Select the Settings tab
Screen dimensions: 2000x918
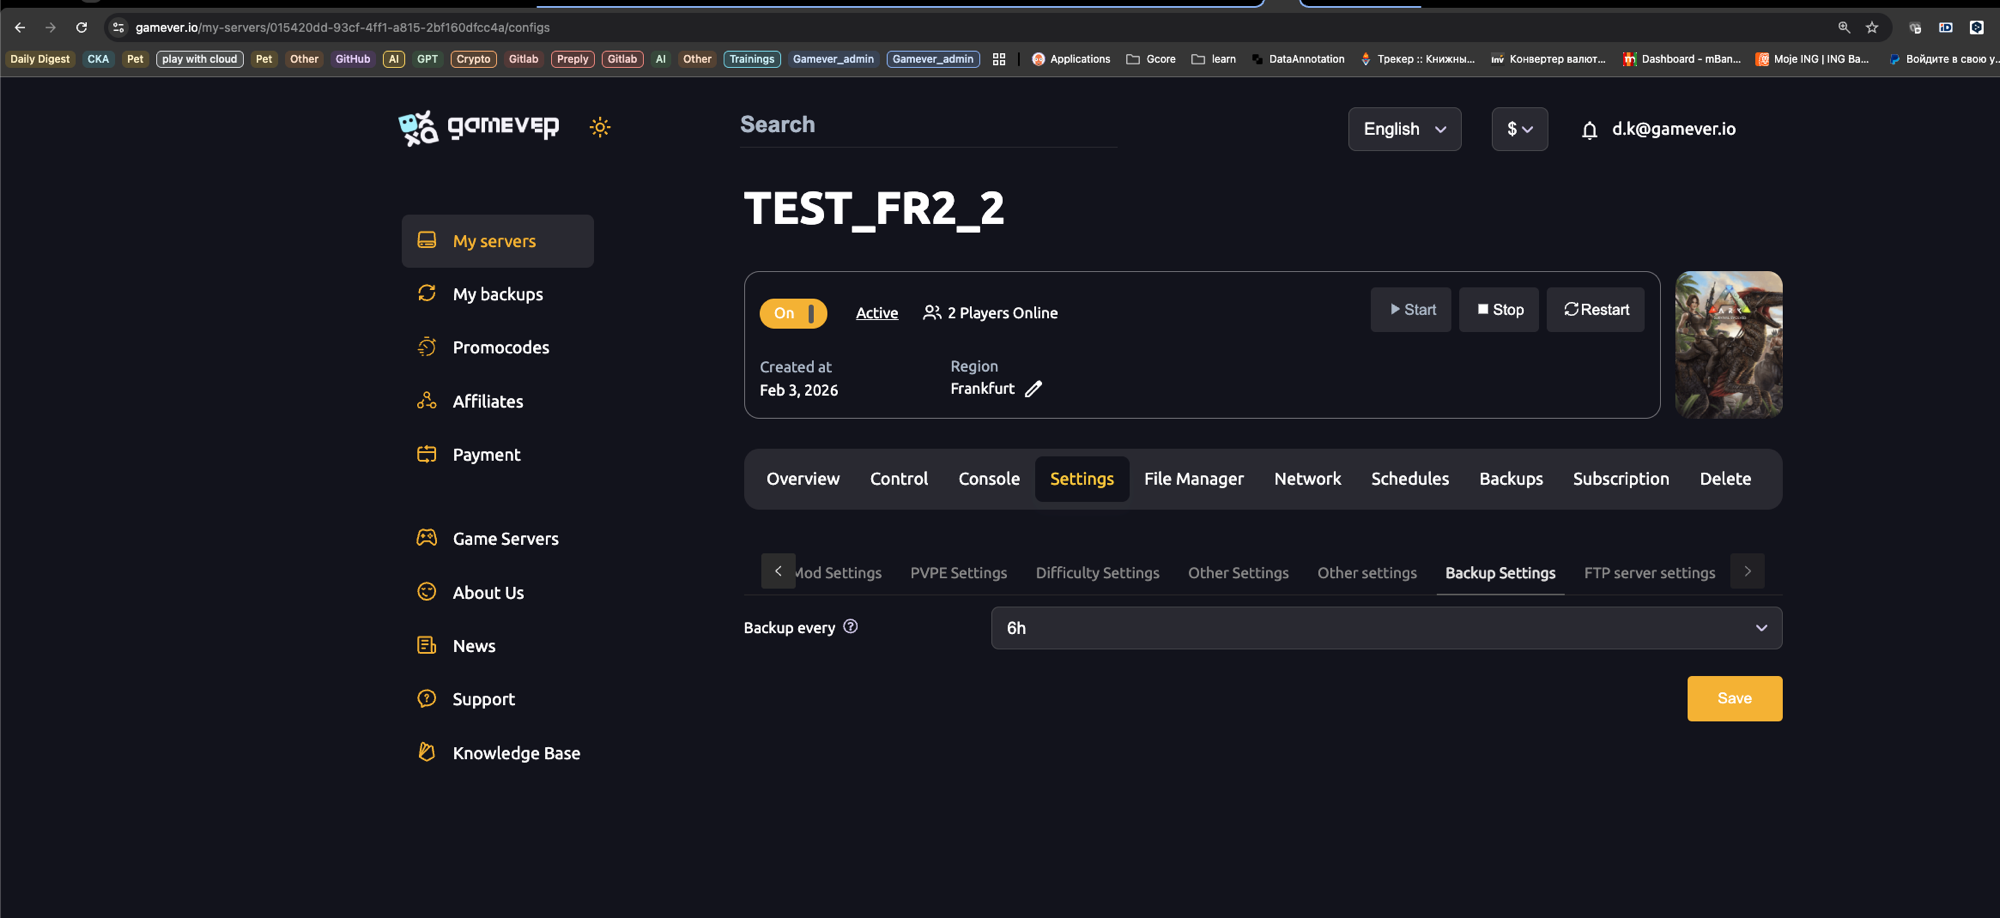click(1082, 479)
